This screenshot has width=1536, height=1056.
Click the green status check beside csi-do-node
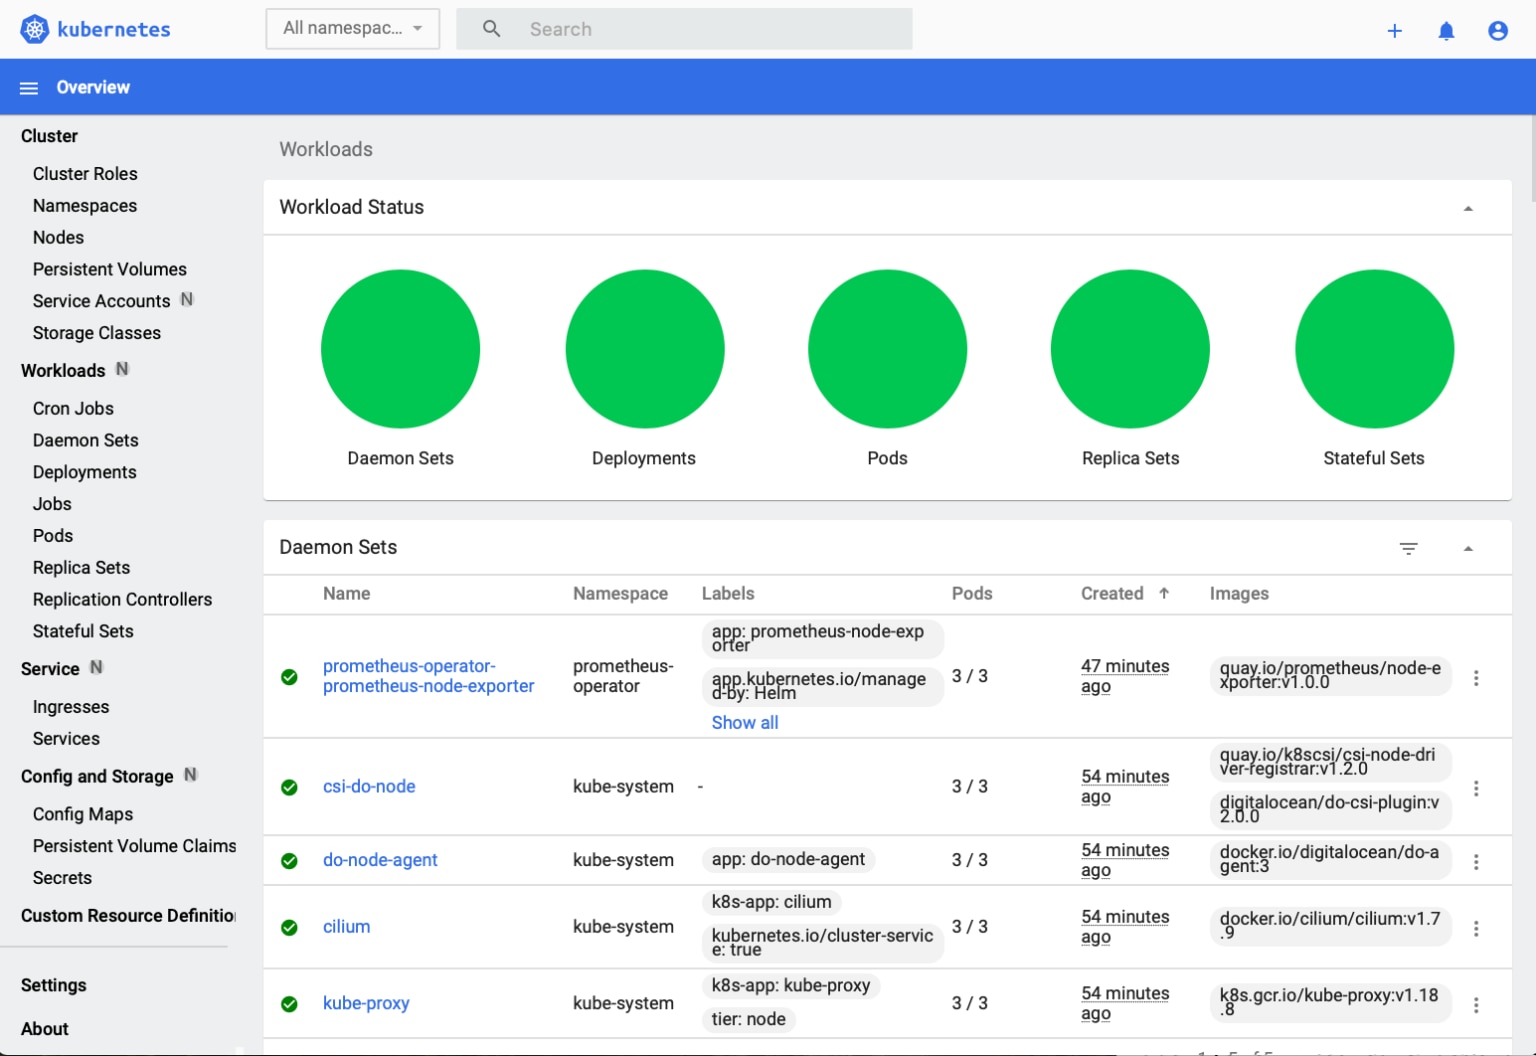pyautogui.click(x=289, y=787)
